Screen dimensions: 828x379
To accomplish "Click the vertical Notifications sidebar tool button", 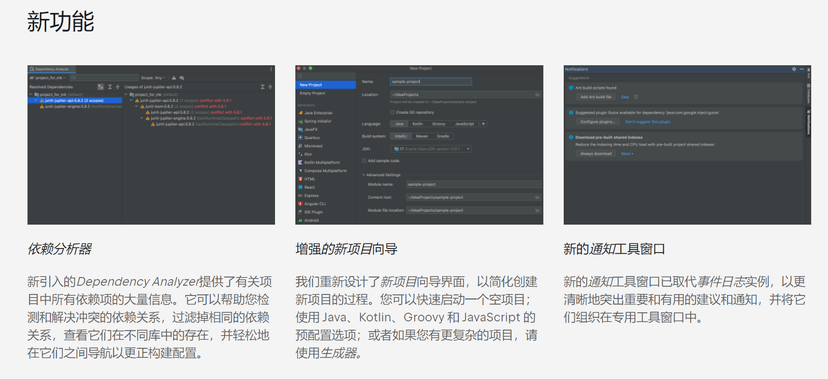I will [808, 122].
